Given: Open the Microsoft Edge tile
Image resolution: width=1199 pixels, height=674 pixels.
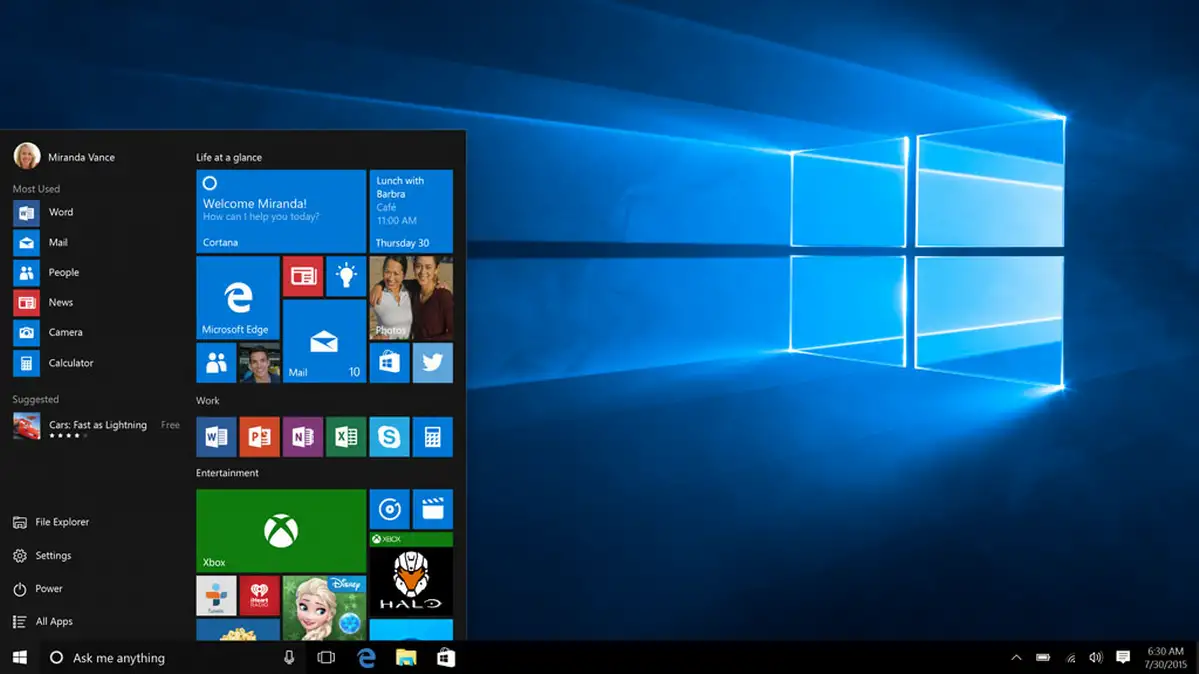Looking at the screenshot, I should click(x=238, y=298).
